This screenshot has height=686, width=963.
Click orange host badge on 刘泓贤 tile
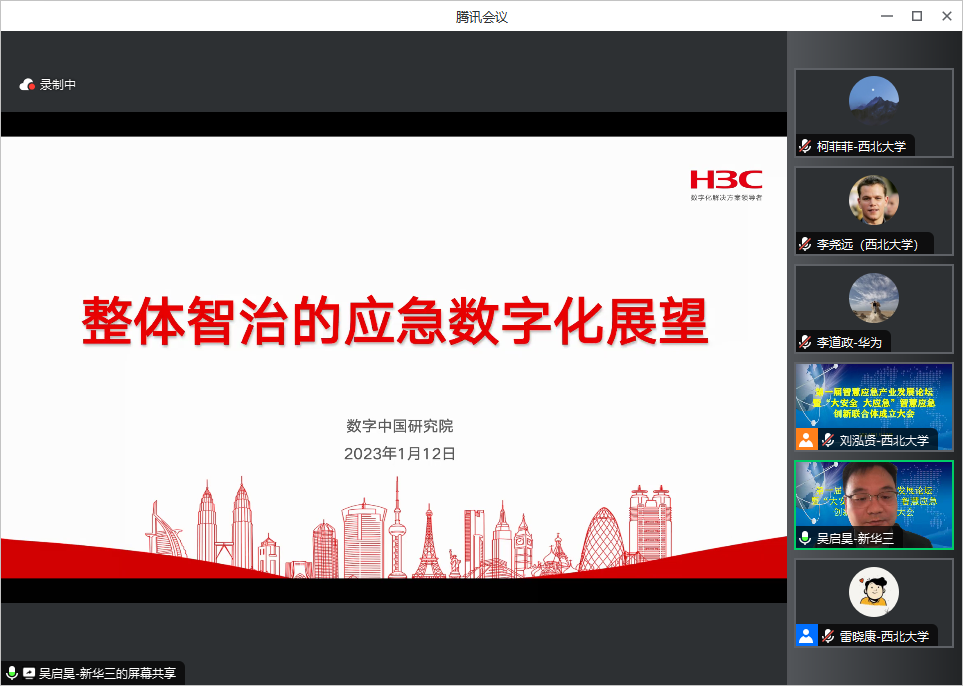(806, 440)
